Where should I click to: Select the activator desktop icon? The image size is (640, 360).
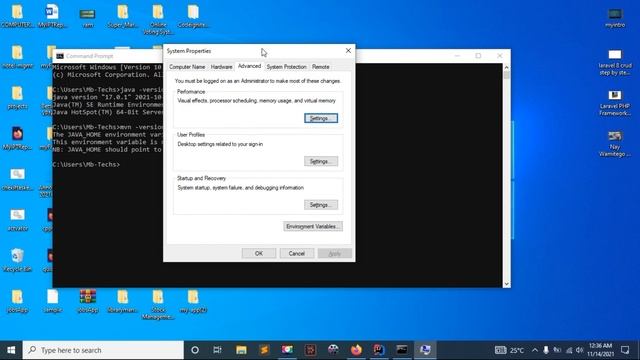point(17,220)
